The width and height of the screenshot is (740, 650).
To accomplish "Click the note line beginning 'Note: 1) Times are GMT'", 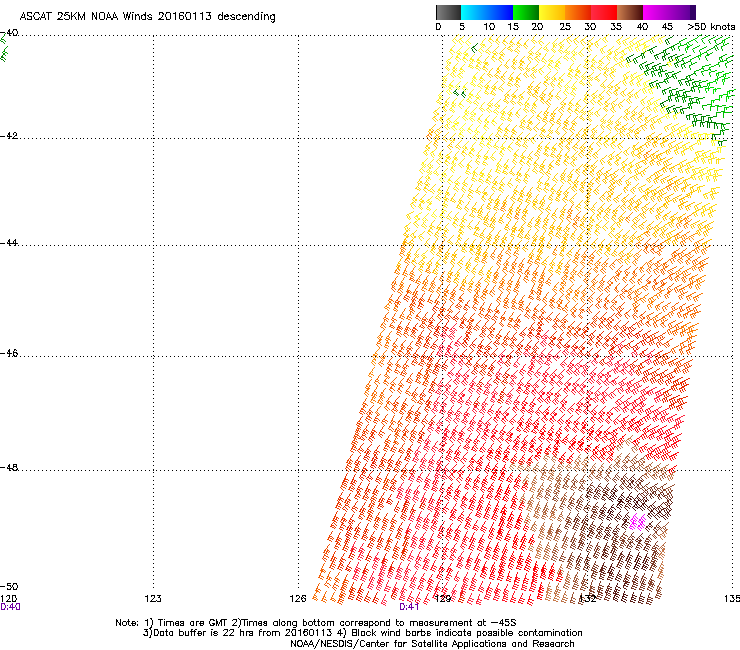I will [316, 623].
